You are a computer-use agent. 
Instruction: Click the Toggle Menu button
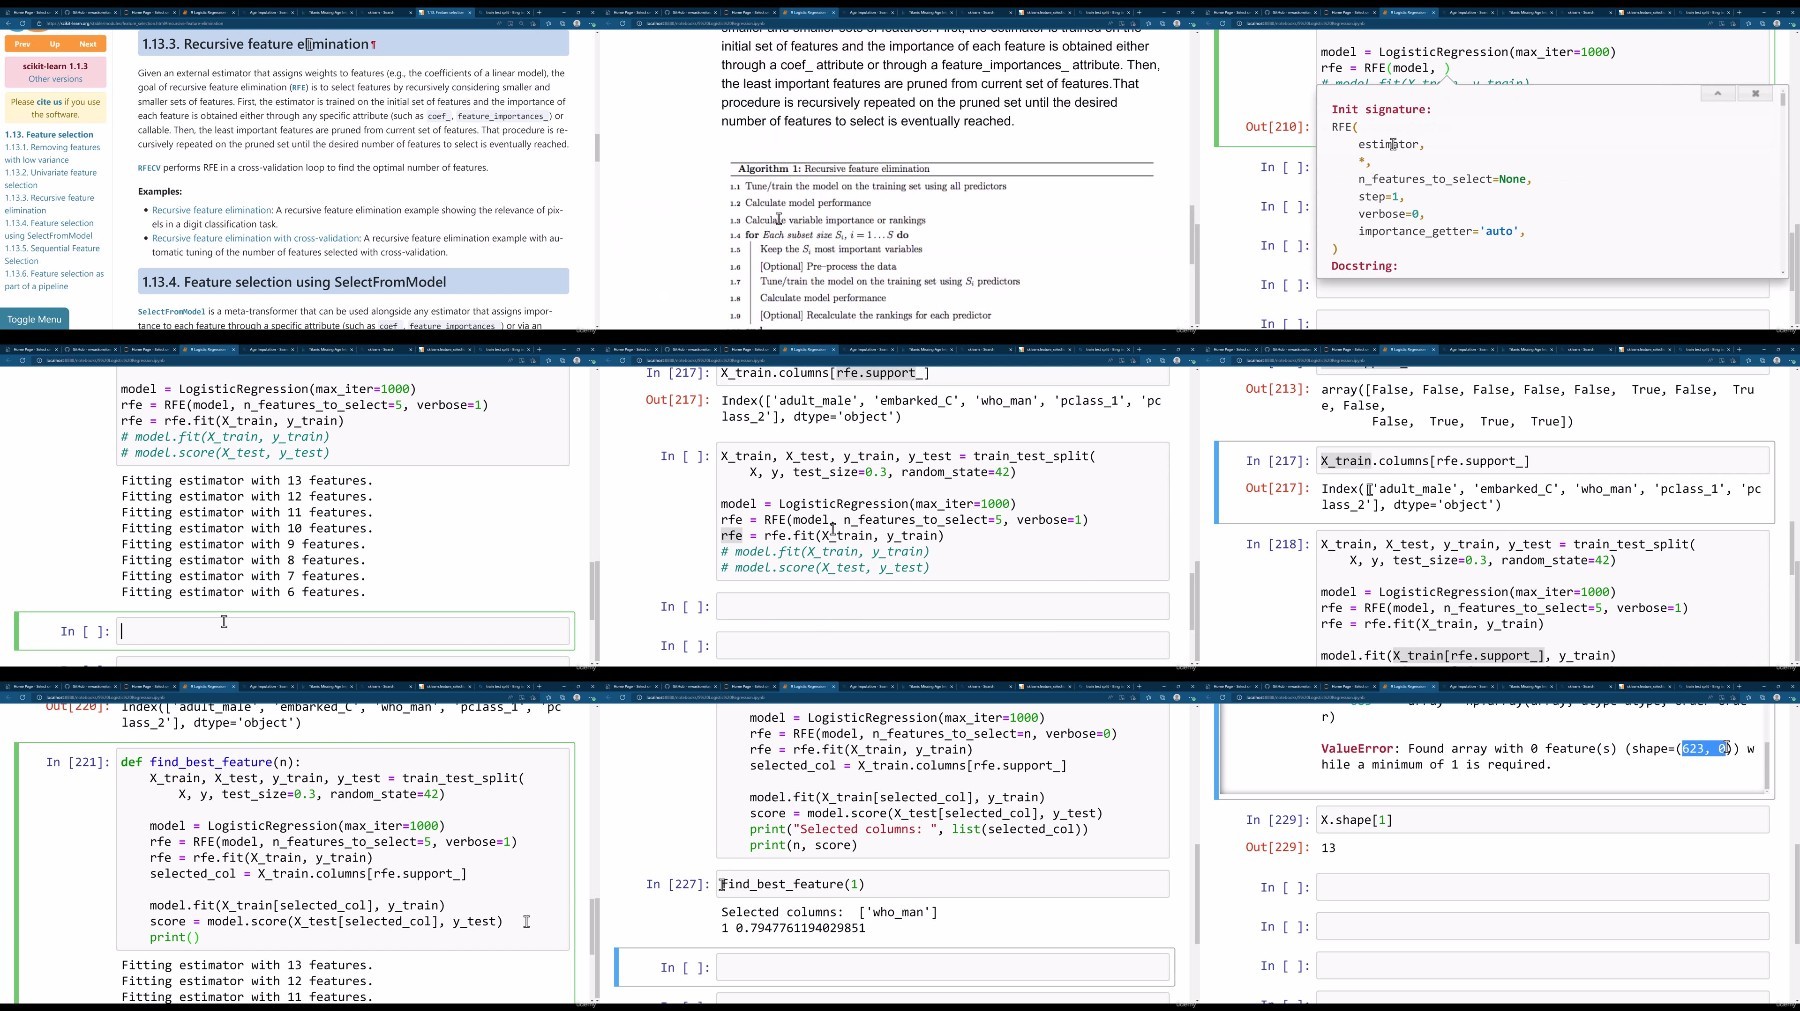click(34, 319)
